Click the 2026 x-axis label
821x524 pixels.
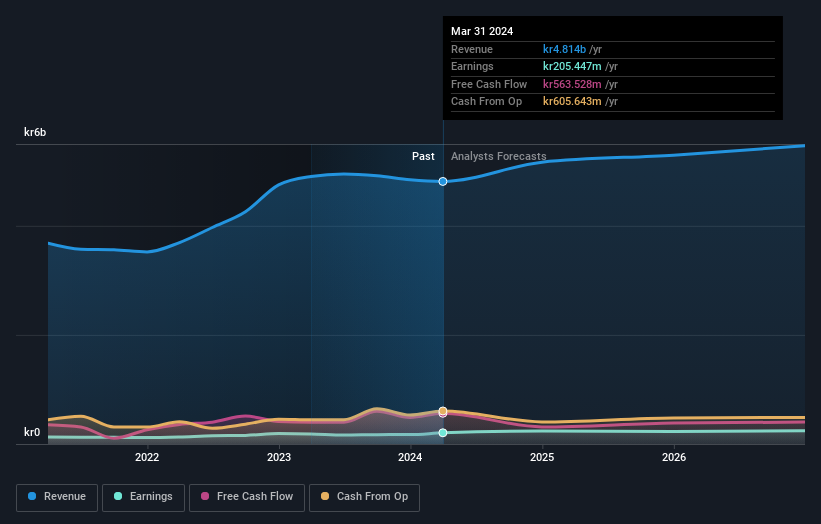pyautogui.click(x=674, y=458)
